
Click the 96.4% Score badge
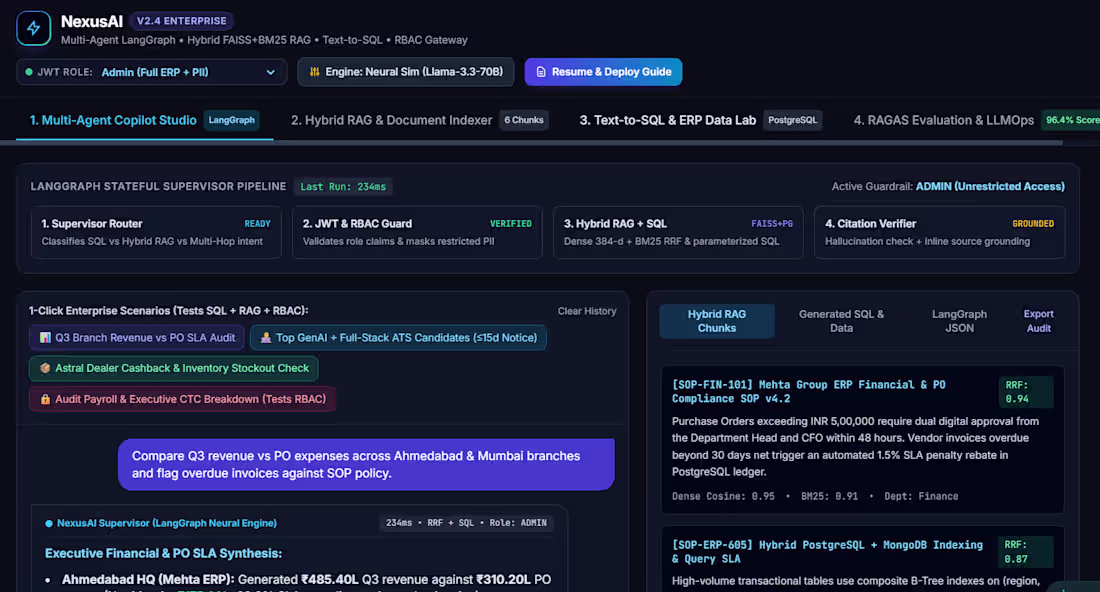click(1071, 121)
